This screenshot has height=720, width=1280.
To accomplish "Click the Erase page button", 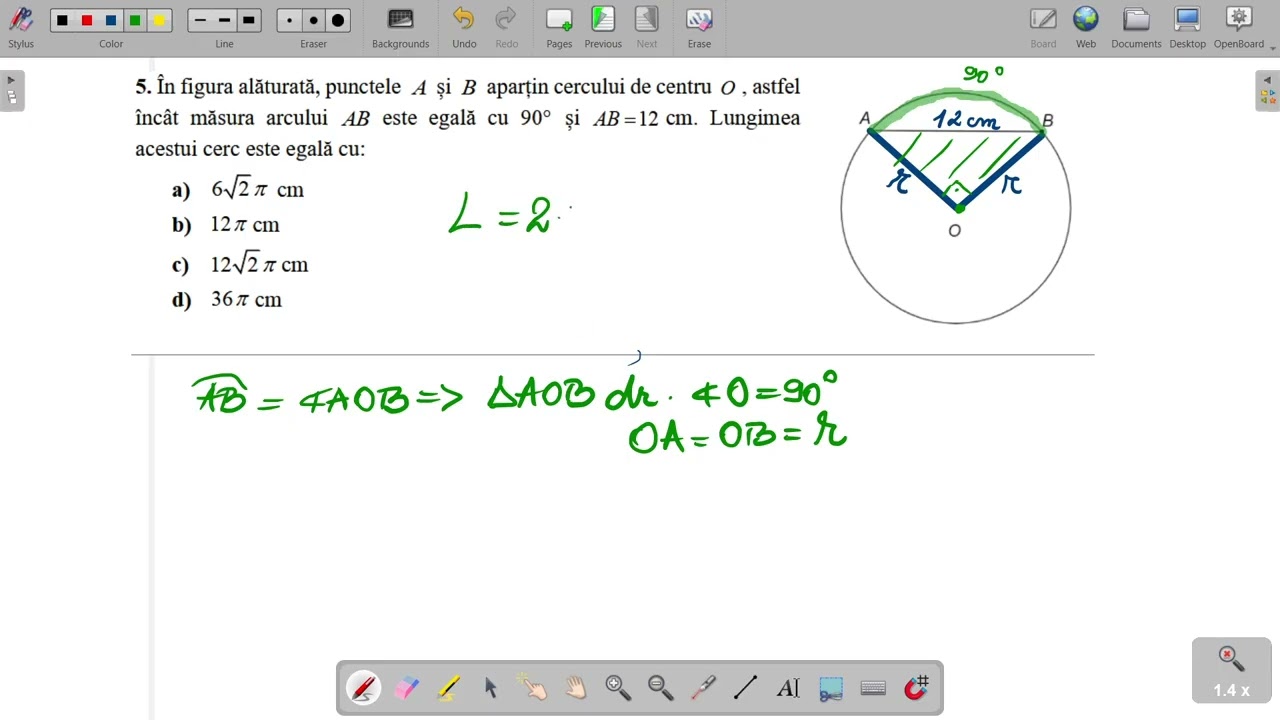I will point(699,27).
